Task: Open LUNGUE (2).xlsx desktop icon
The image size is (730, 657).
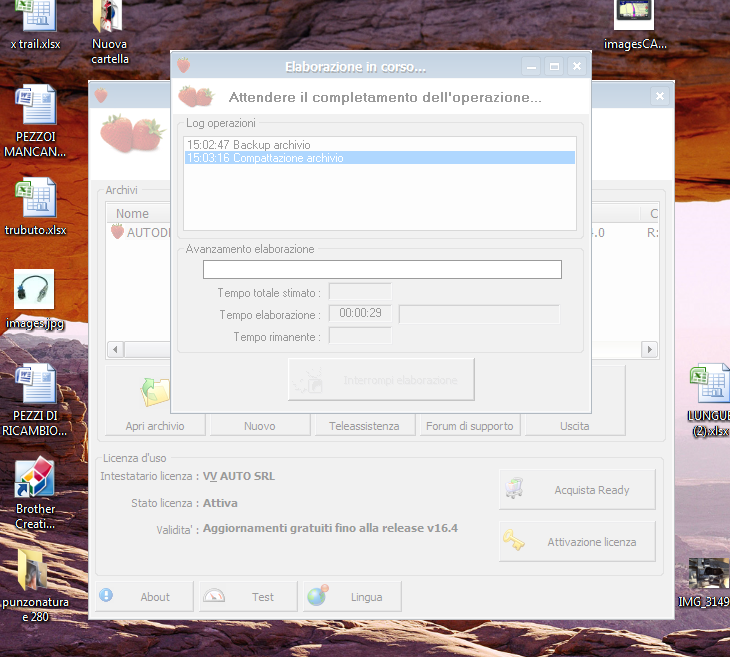Action: click(709, 400)
